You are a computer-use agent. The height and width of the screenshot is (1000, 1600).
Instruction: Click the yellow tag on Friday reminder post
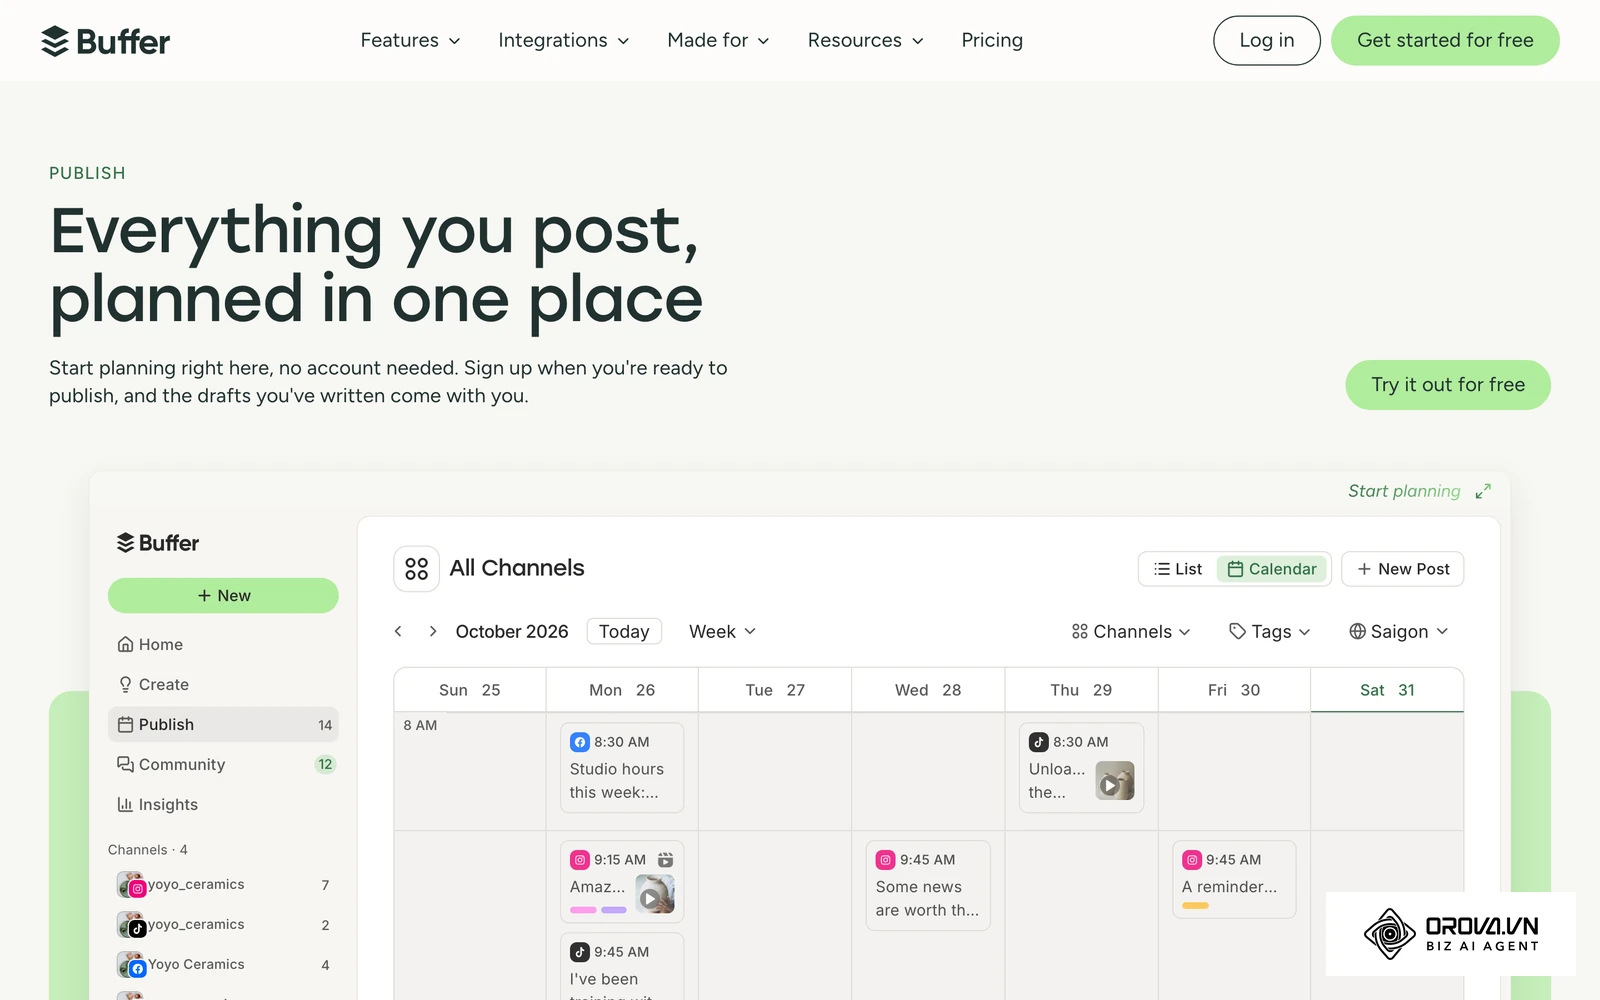point(1195,906)
